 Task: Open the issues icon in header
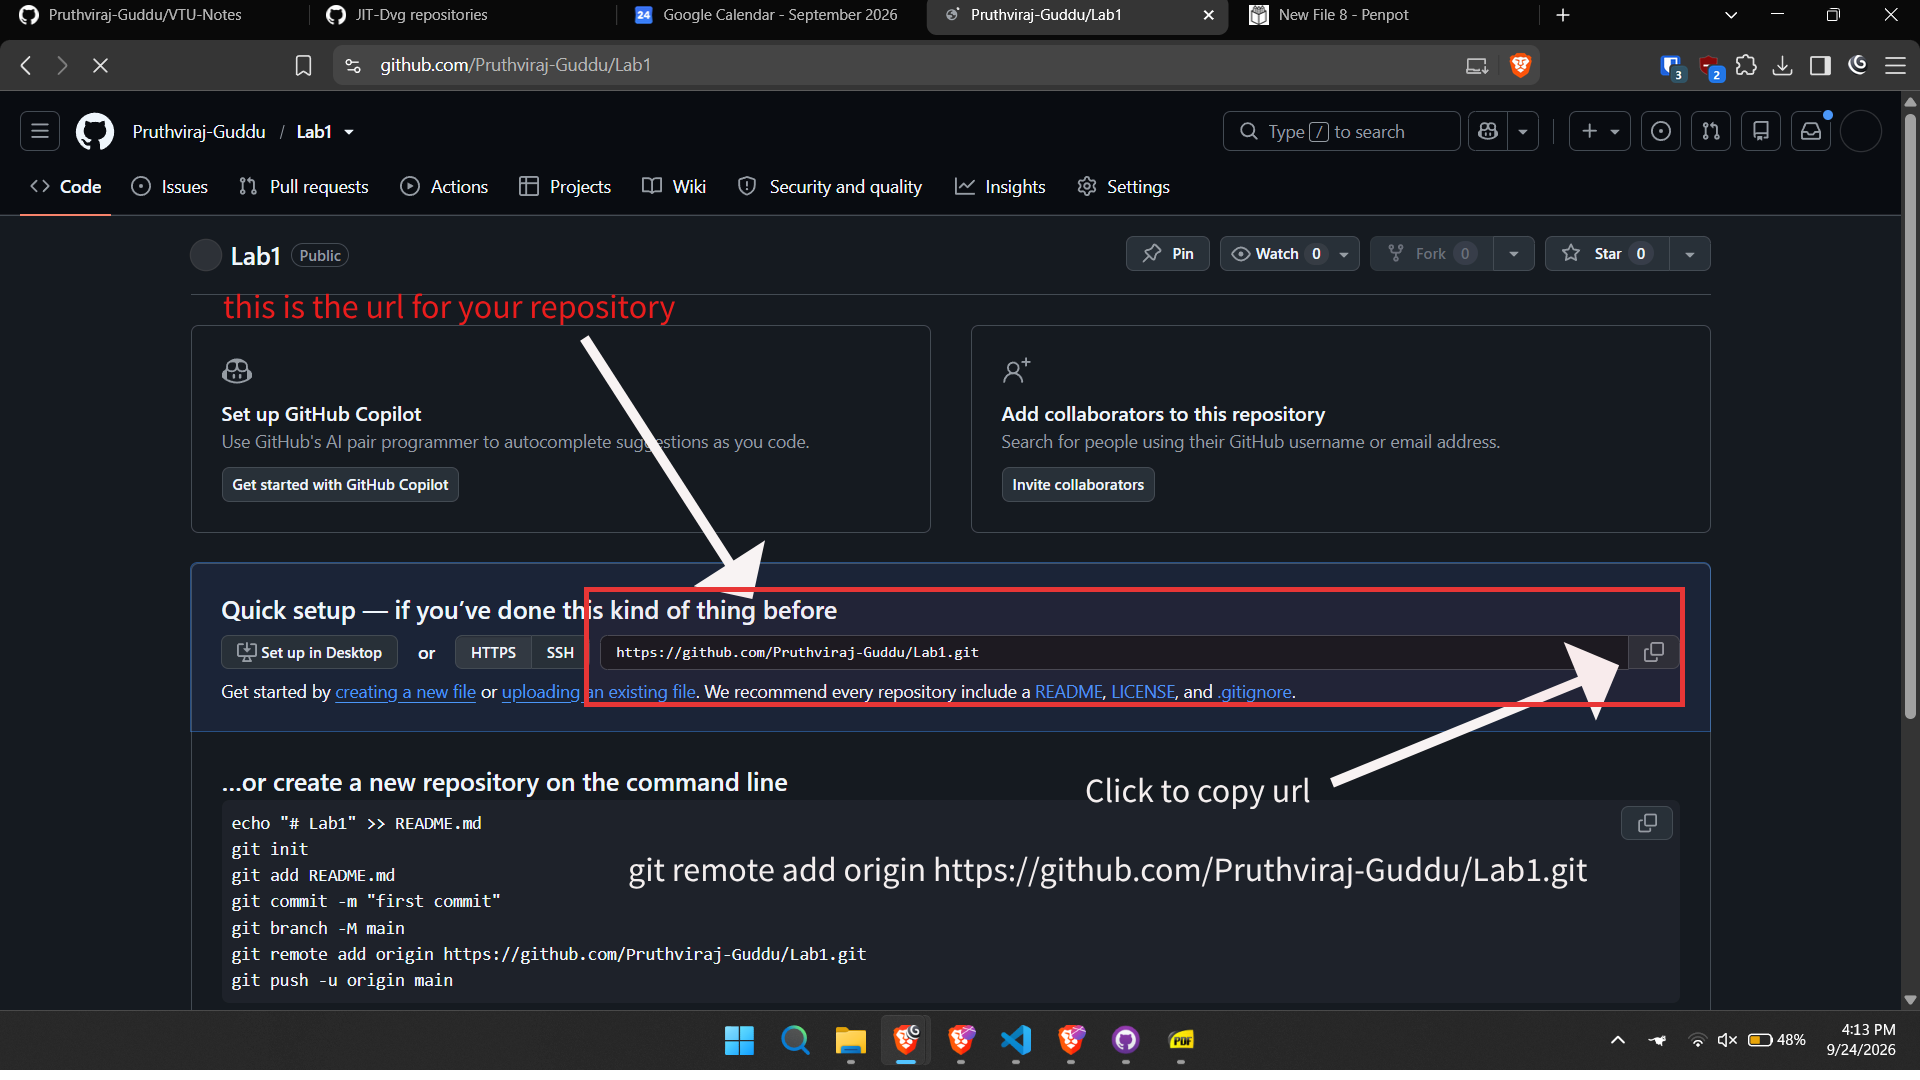point(1661,131)
